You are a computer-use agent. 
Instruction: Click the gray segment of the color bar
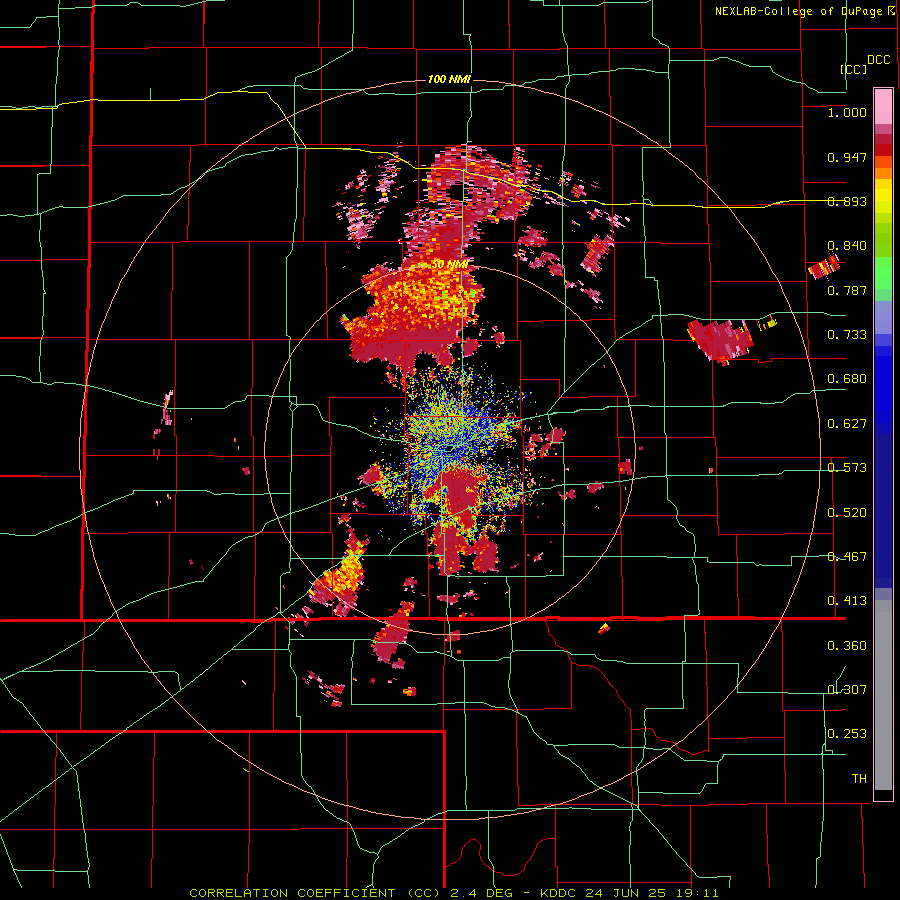pyautogui.click(x=883, y=695)
